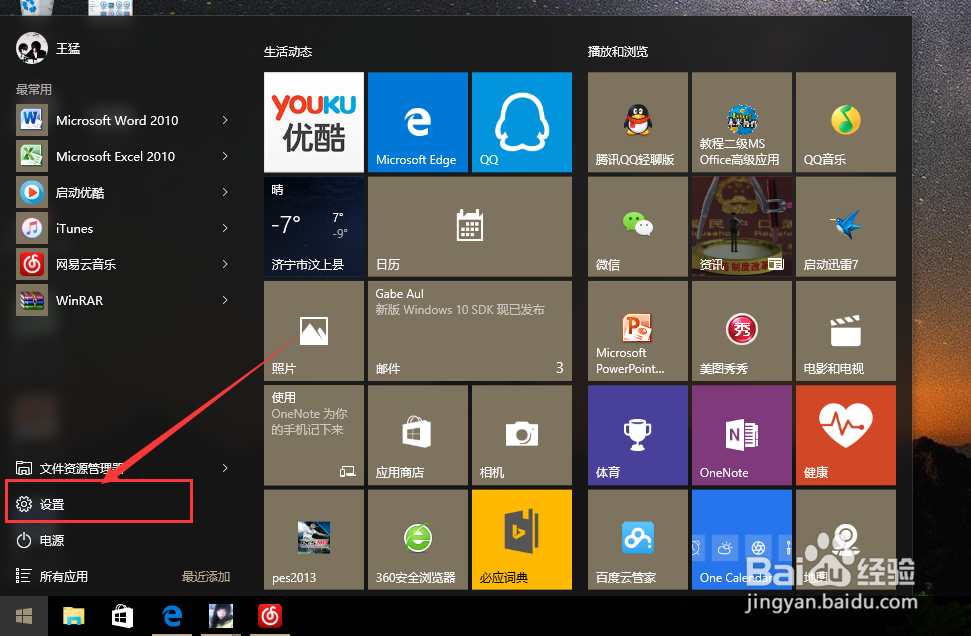Open the 必应词典 tile
The height and width of the screenshot is (636, 971).
521,538
